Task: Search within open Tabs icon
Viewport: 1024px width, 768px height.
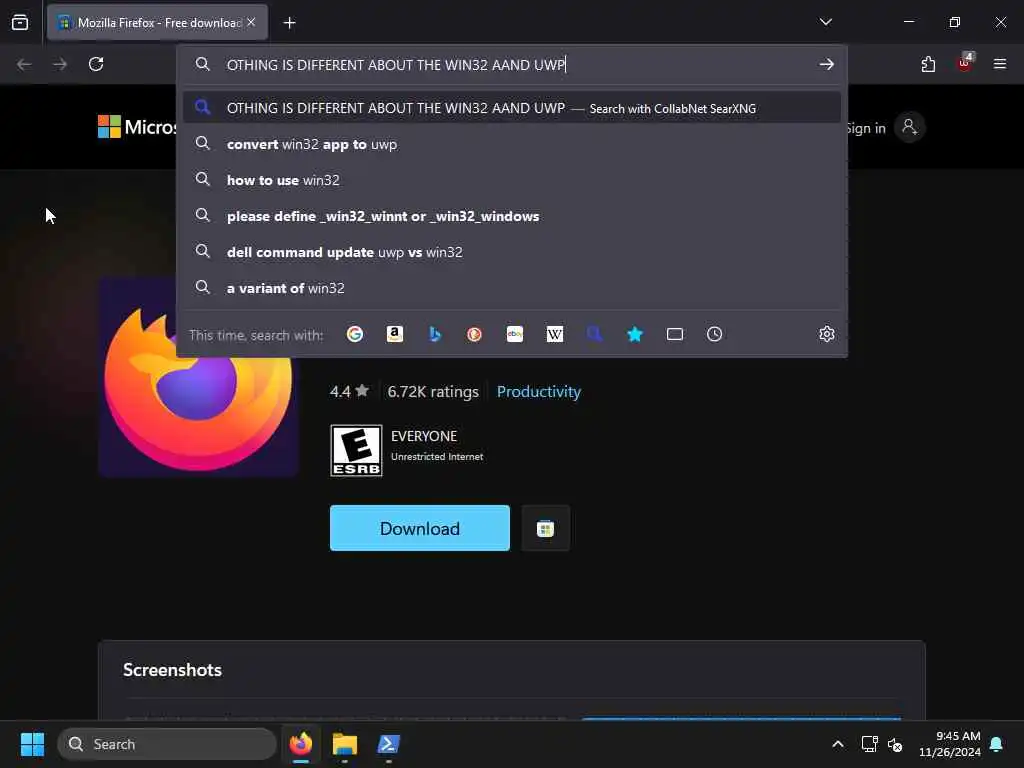Action: tap(675, 334)
